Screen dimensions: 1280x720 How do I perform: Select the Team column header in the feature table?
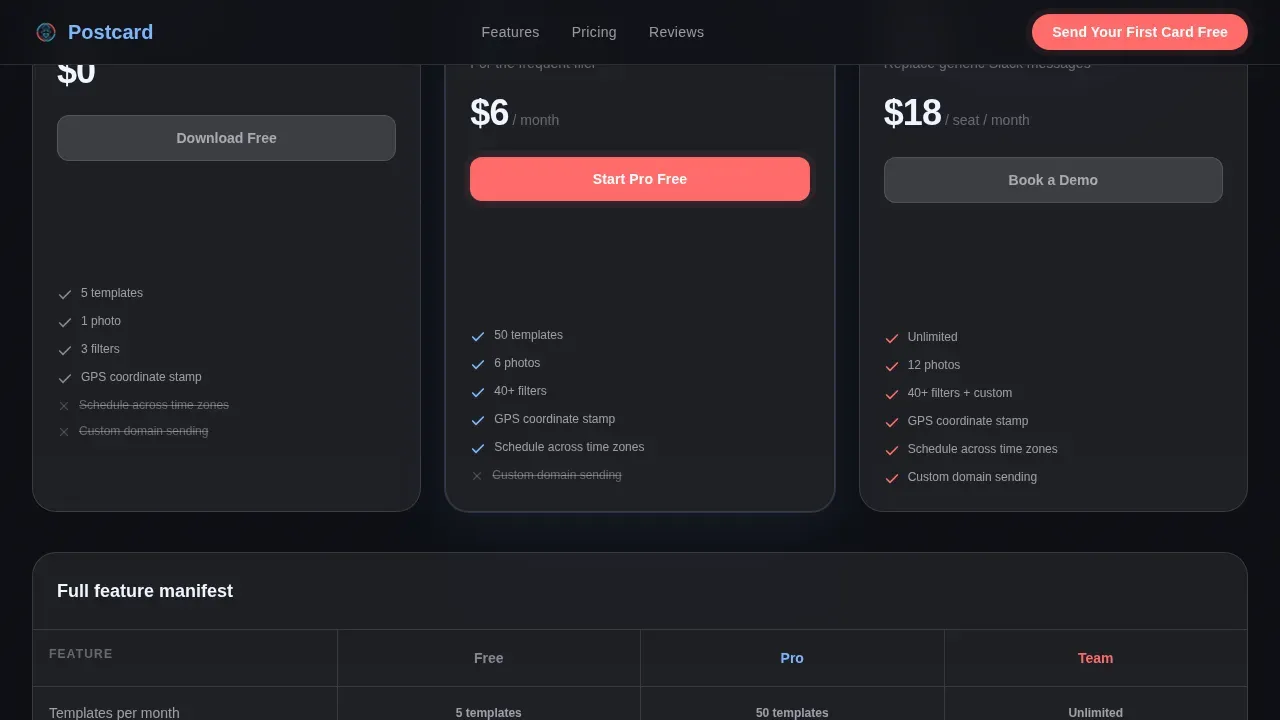pyautogui.click(x=1096, y=658)
